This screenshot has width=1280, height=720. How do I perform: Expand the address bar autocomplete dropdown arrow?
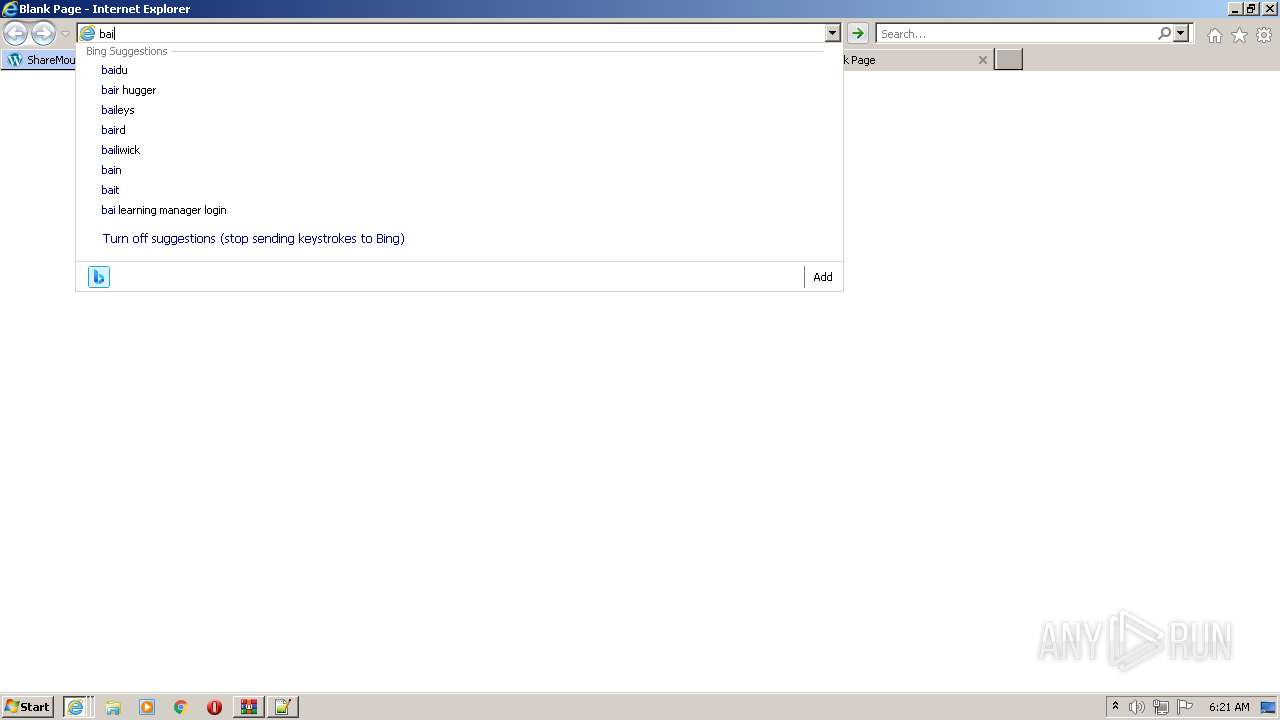832,34
